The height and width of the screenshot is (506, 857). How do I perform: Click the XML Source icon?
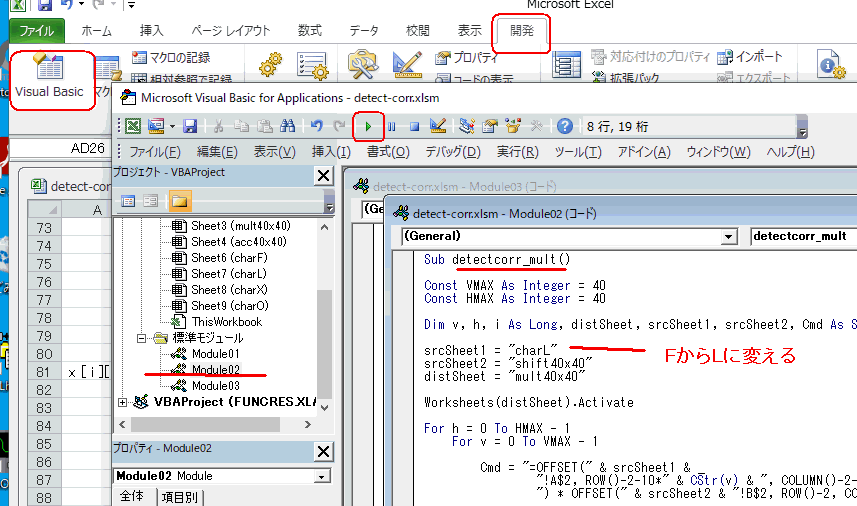pos(567,64)
